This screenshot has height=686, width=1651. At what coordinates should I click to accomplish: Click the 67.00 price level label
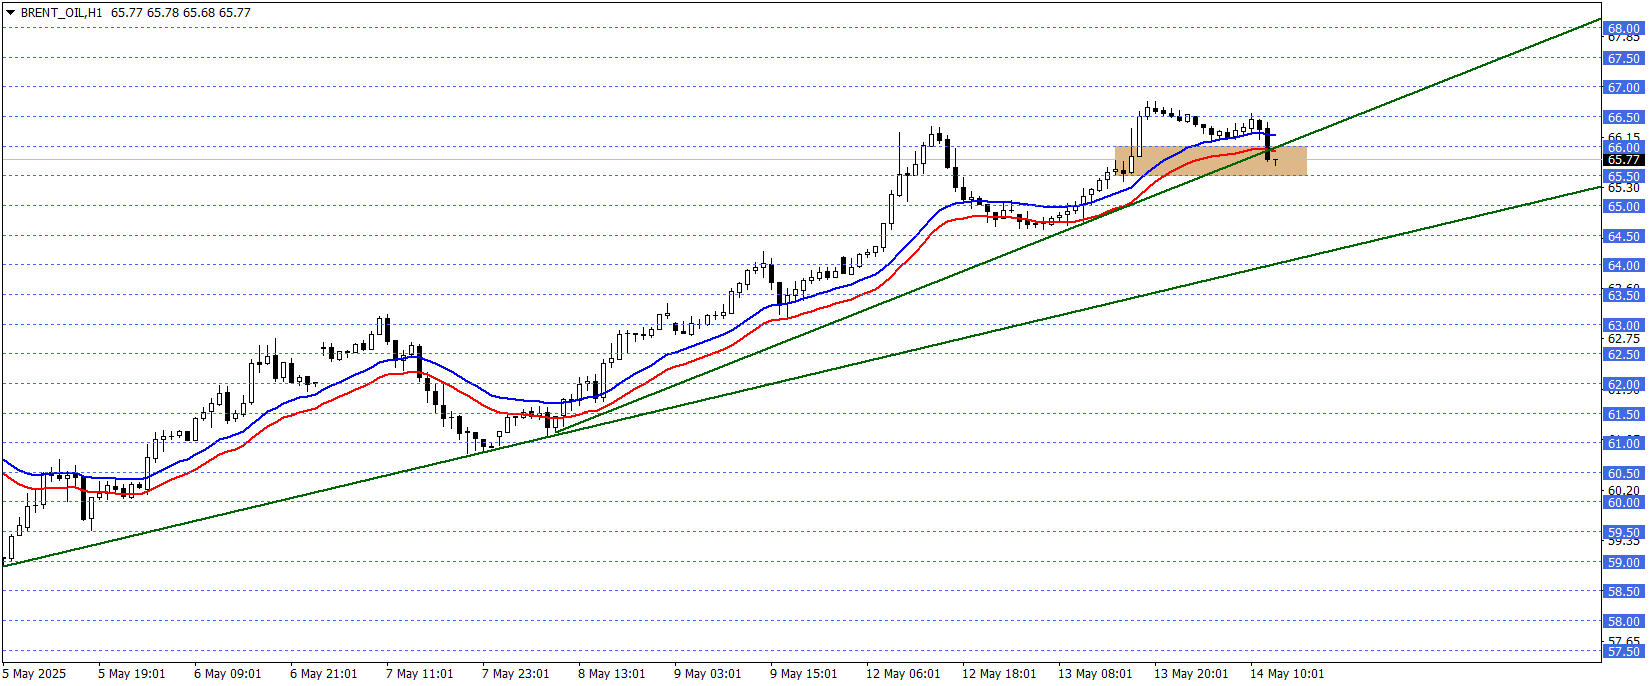click(1623, 88)
